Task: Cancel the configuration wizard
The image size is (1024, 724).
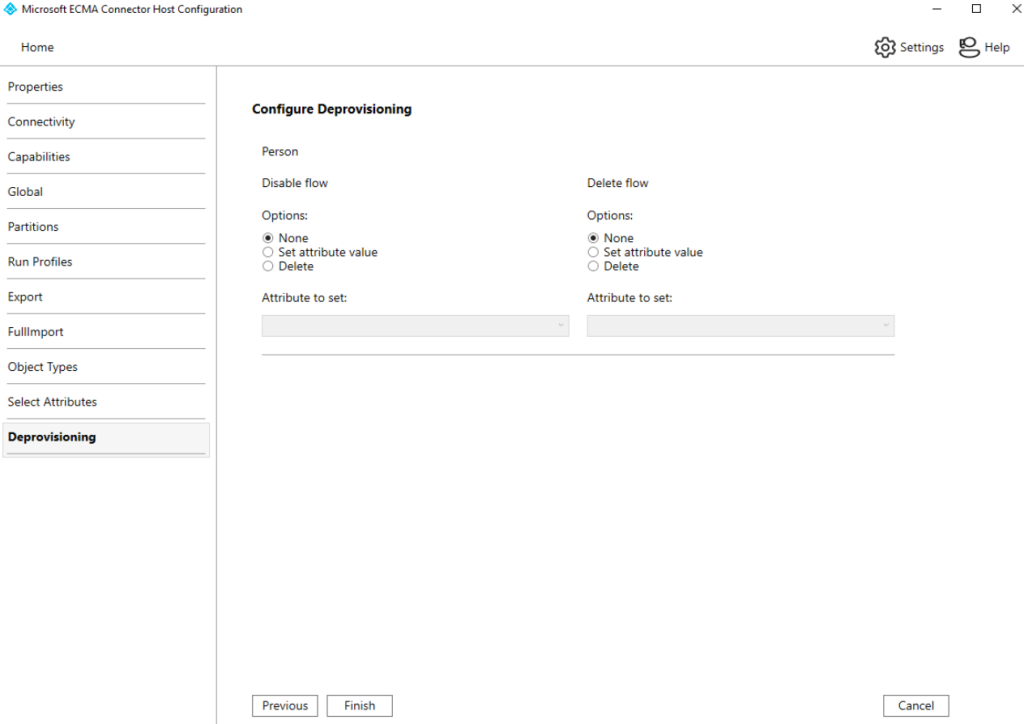Action: point(915,705)
